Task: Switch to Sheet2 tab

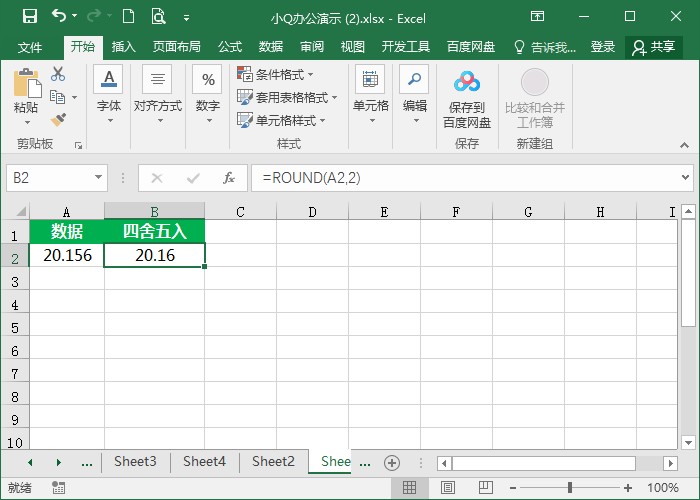Action: [273, 461]
